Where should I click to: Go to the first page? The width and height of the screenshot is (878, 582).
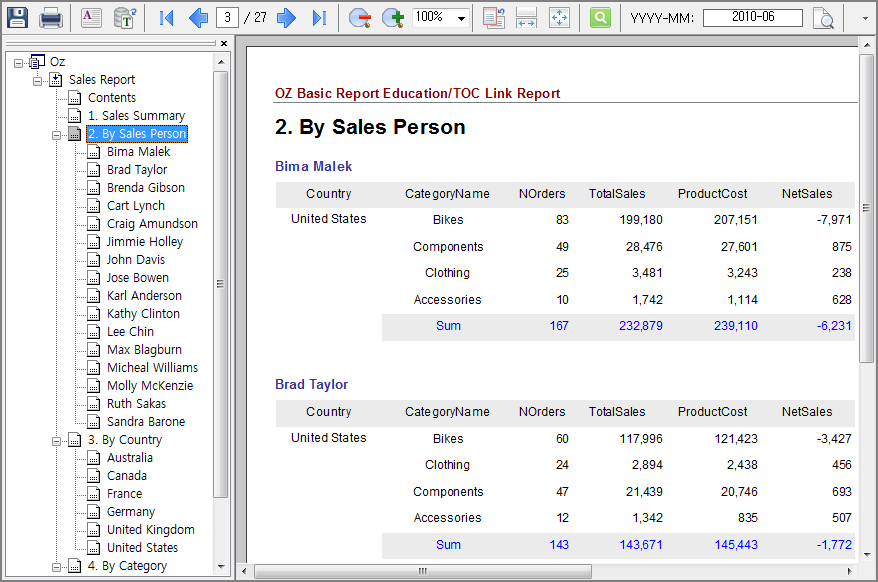tap(167, 17)
